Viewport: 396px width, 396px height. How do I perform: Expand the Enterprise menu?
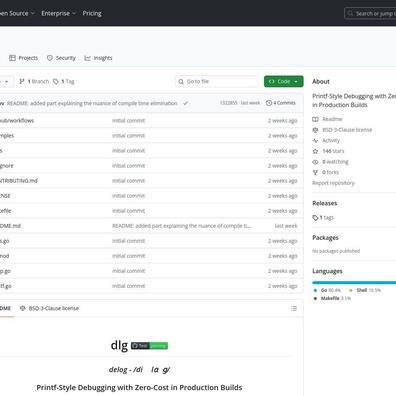point(59,13)
